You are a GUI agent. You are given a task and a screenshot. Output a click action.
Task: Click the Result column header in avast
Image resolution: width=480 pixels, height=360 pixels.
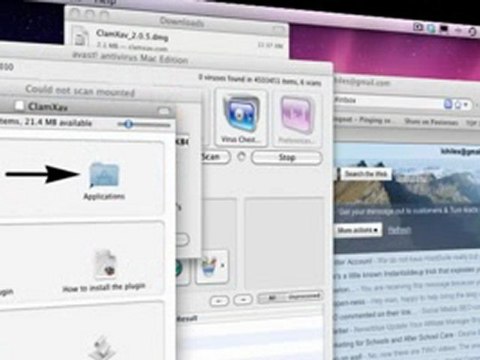click(x=187, y=319)
